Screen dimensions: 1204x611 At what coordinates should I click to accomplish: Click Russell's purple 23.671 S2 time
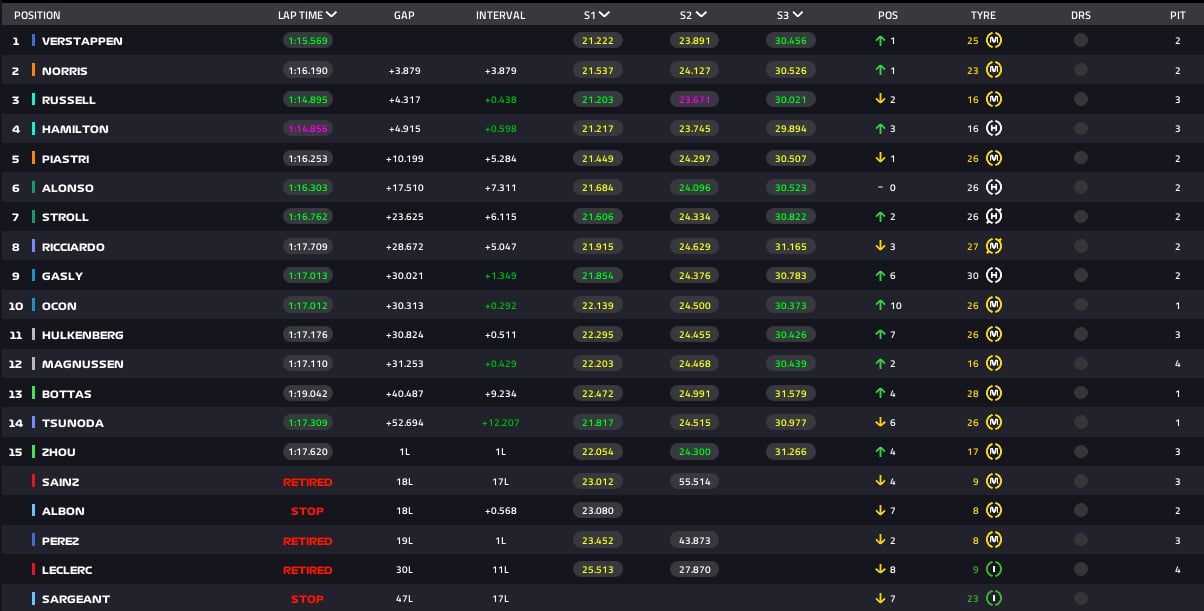point(694,100)
